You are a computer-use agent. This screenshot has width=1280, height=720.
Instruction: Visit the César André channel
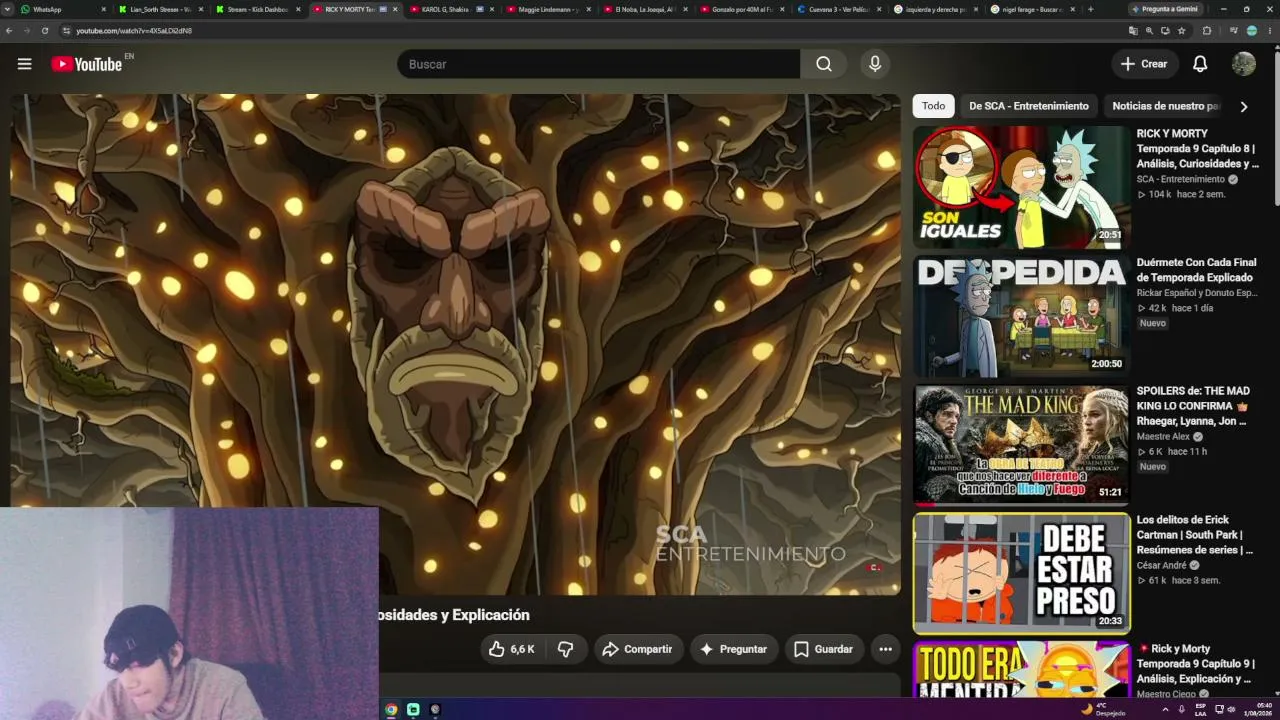[x=1161, y=565]
